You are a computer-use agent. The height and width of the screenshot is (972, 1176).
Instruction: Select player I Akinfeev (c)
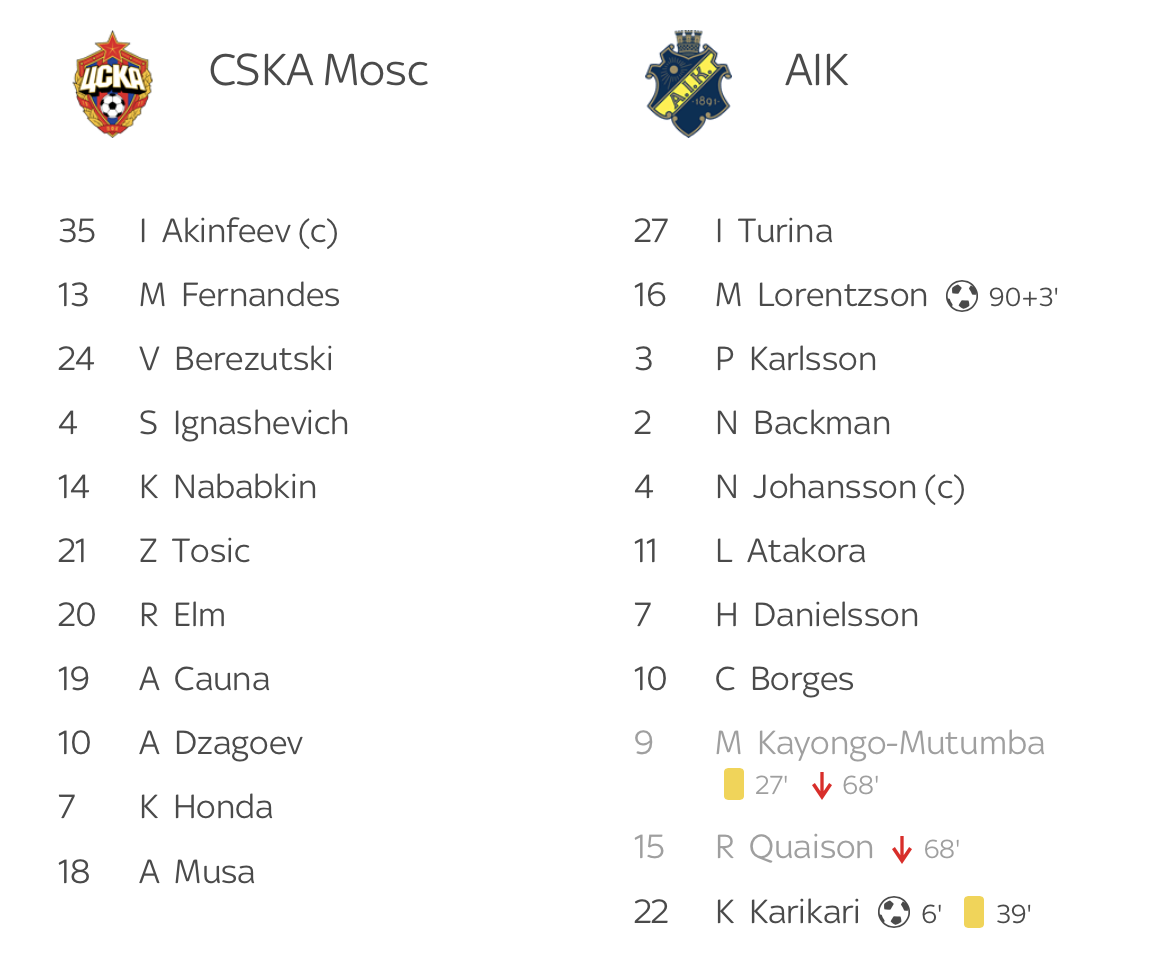tap(238, 231)
